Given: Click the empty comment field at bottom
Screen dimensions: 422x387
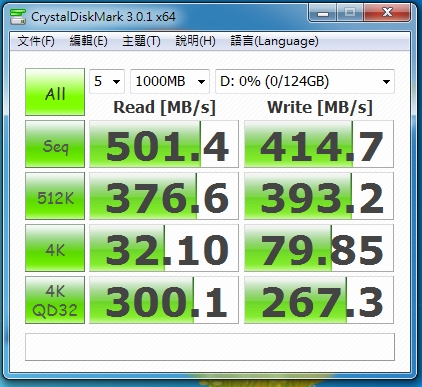Looking at the screenshot, I should (210, 347).
